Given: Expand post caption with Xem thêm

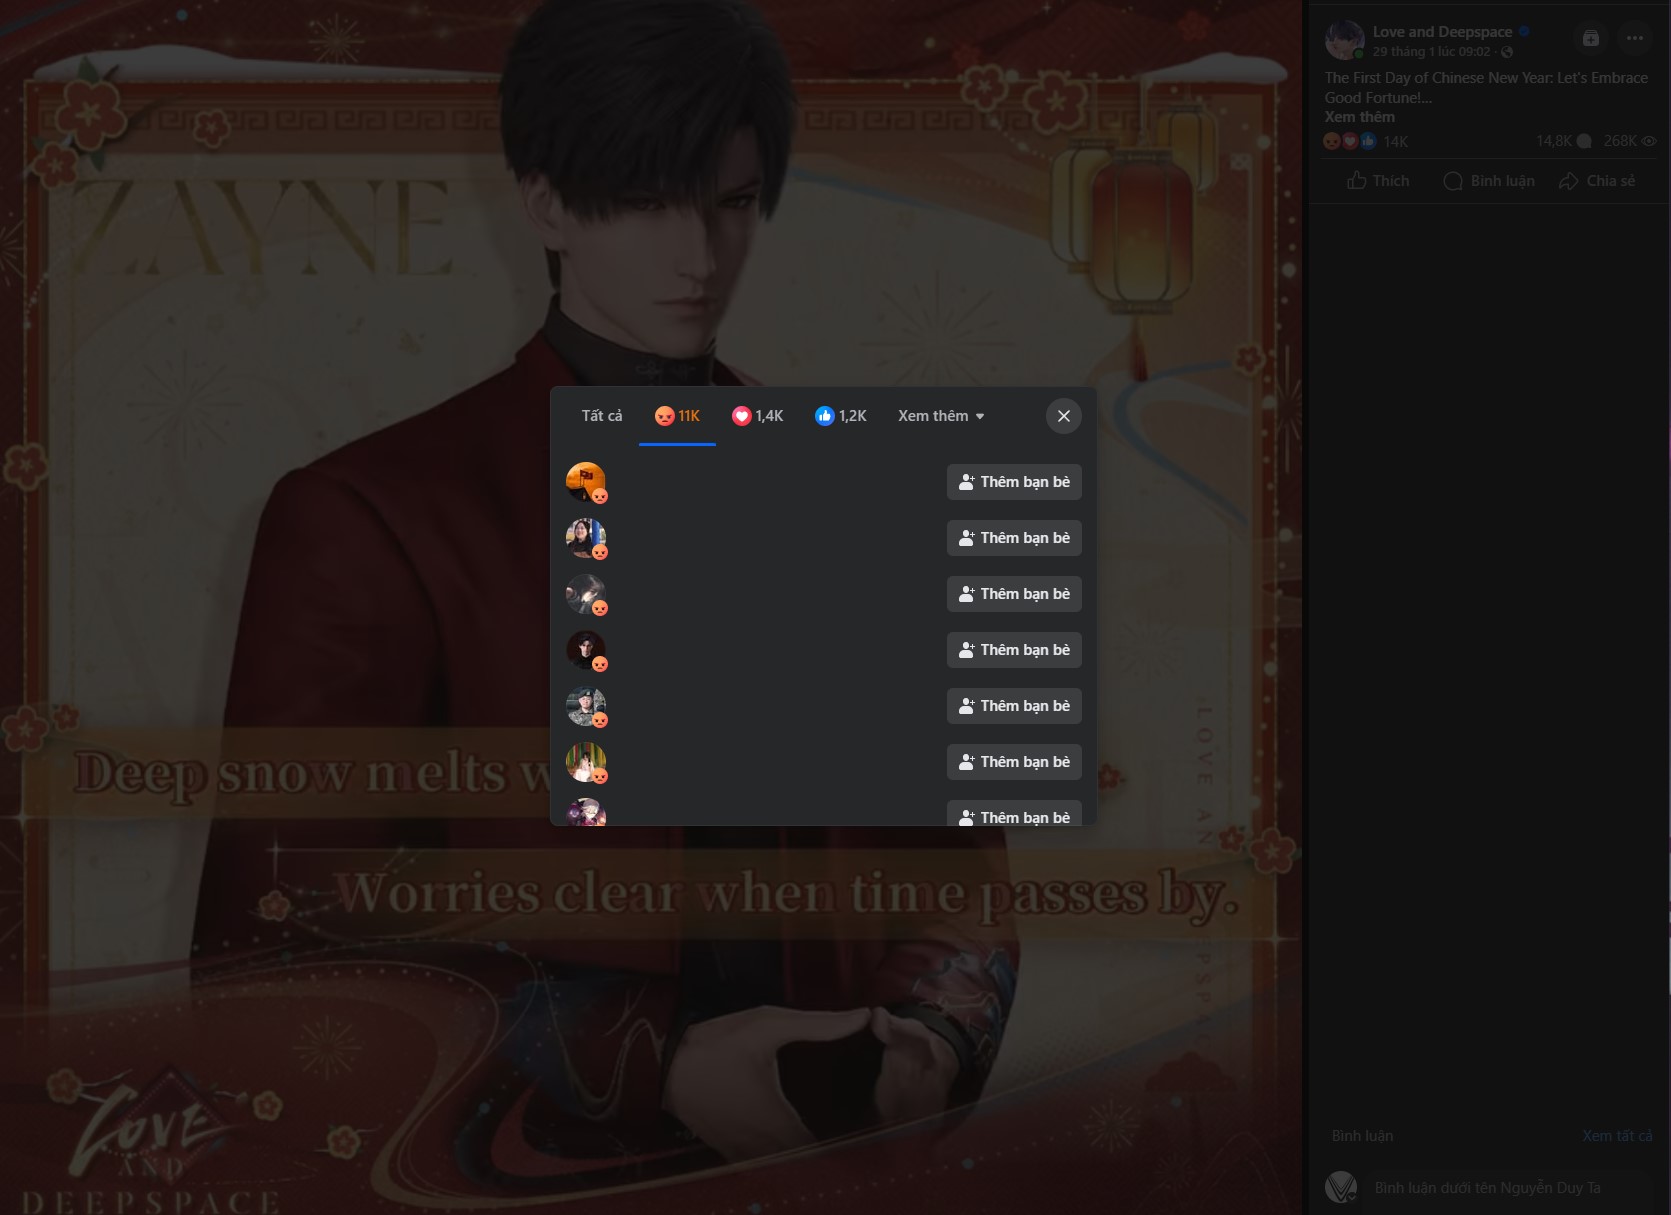Looking at the screenshot, I should [1359, 117].
